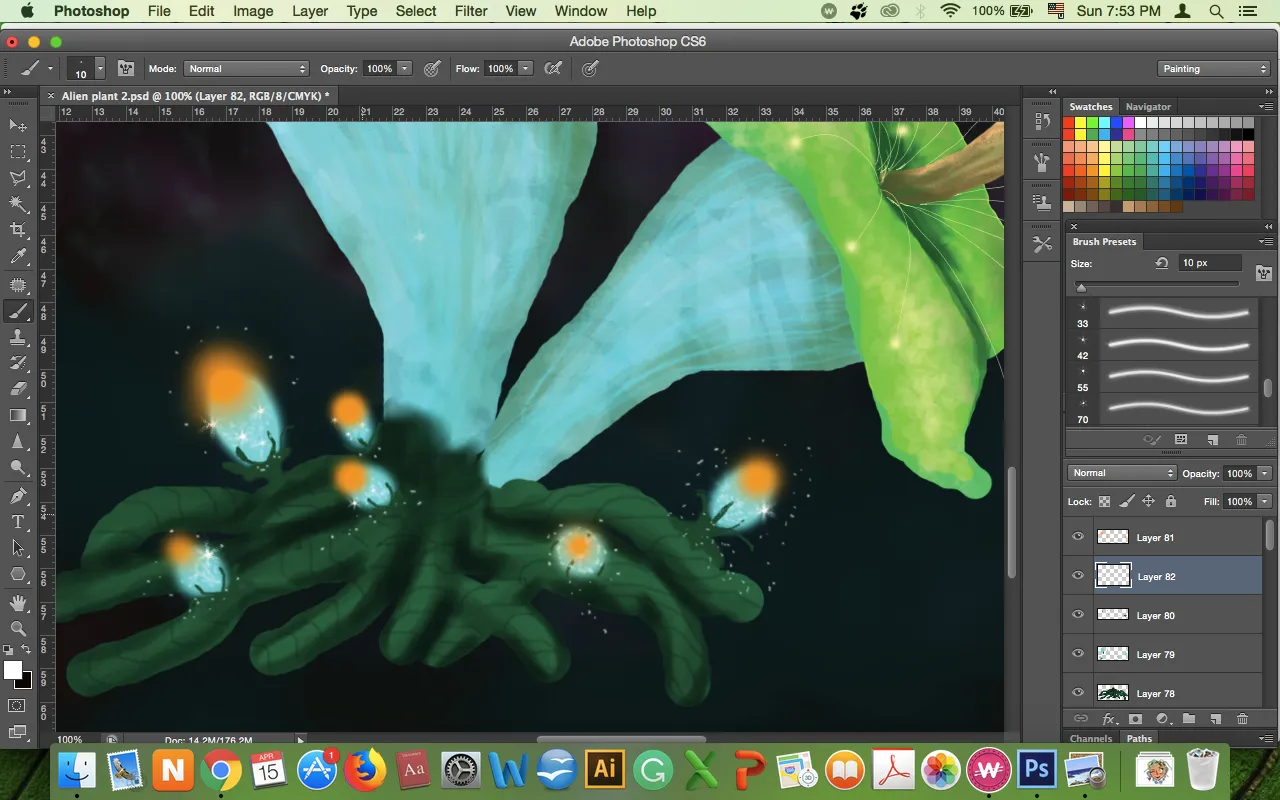Open the Flow slider dropdown
Viewport: 1280px width, 800px height.
(x=525, y=69)
